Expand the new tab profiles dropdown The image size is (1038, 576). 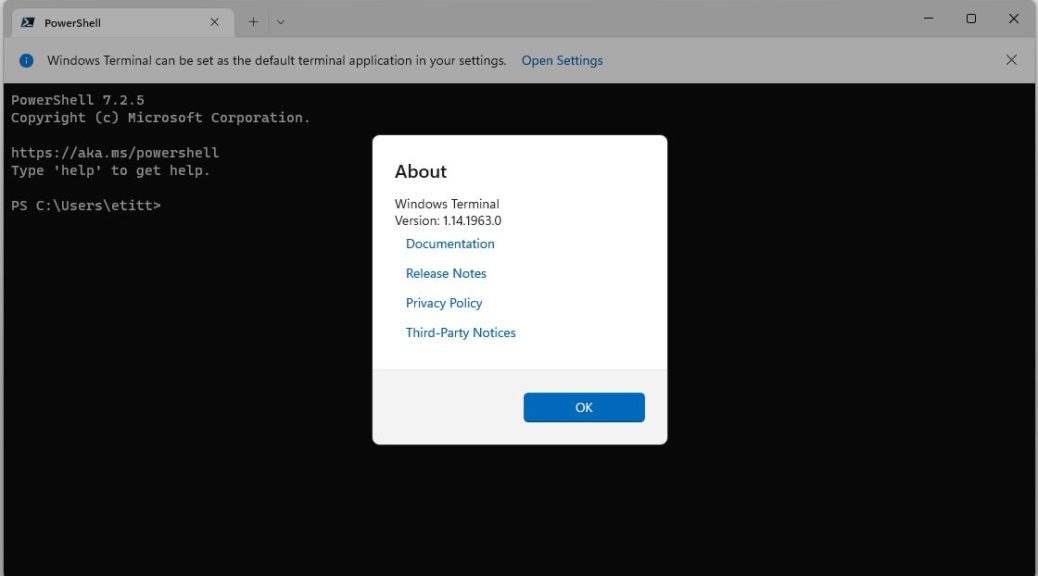281,22
